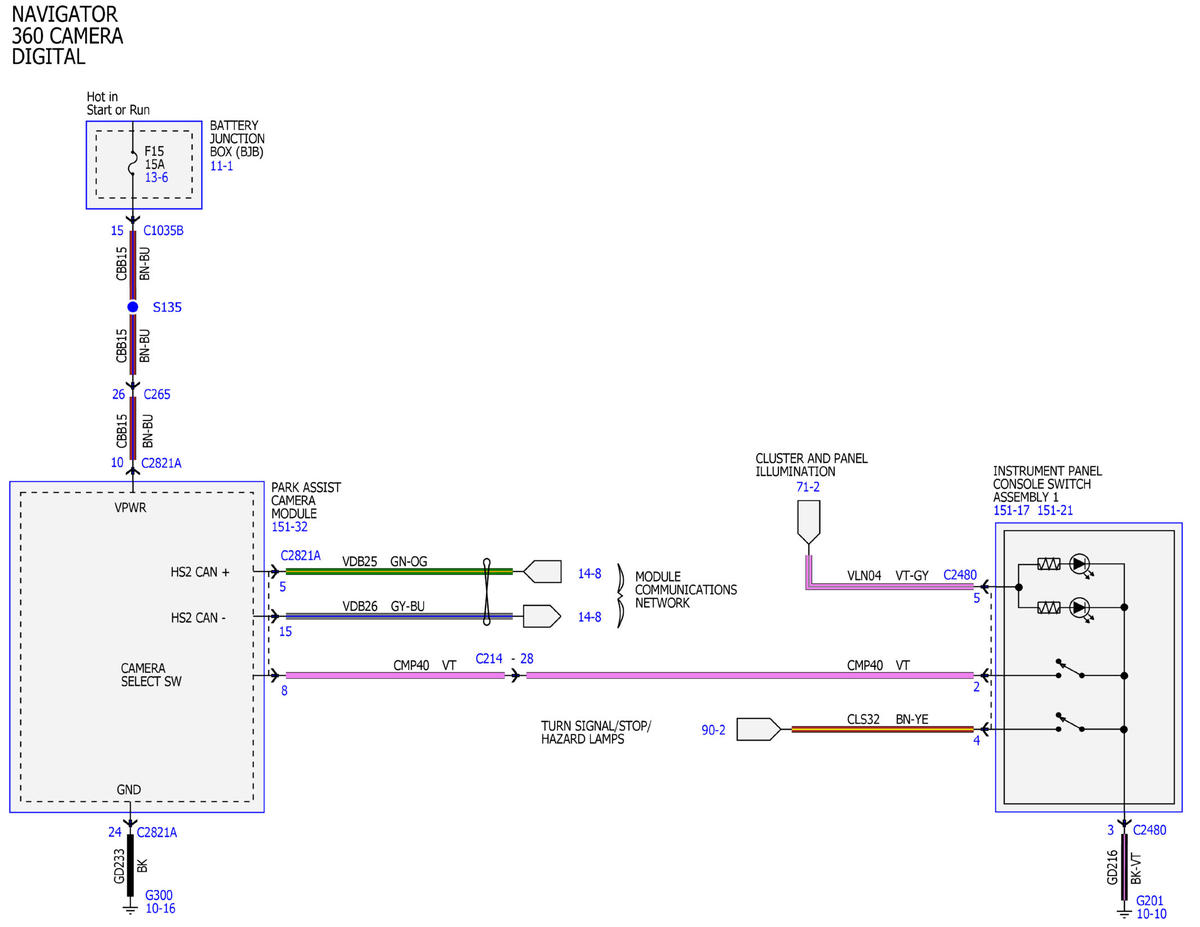Viewport: 1200px width, 927px height.
Task: Click pin number 26 at C265
Action: (118, 394)
